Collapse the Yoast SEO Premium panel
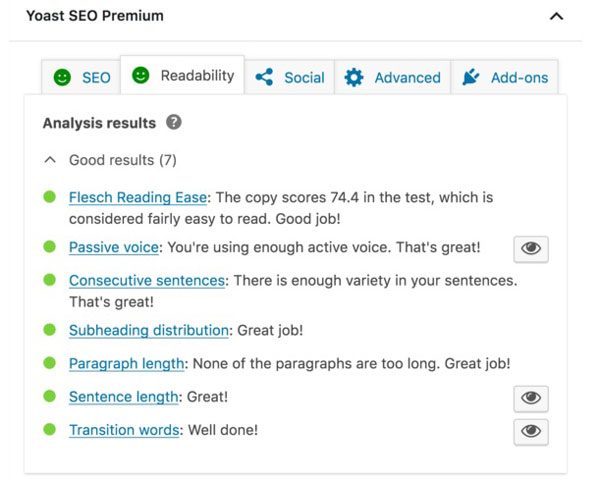The width and height of the screenshot is (600, 480). [557, 16]
